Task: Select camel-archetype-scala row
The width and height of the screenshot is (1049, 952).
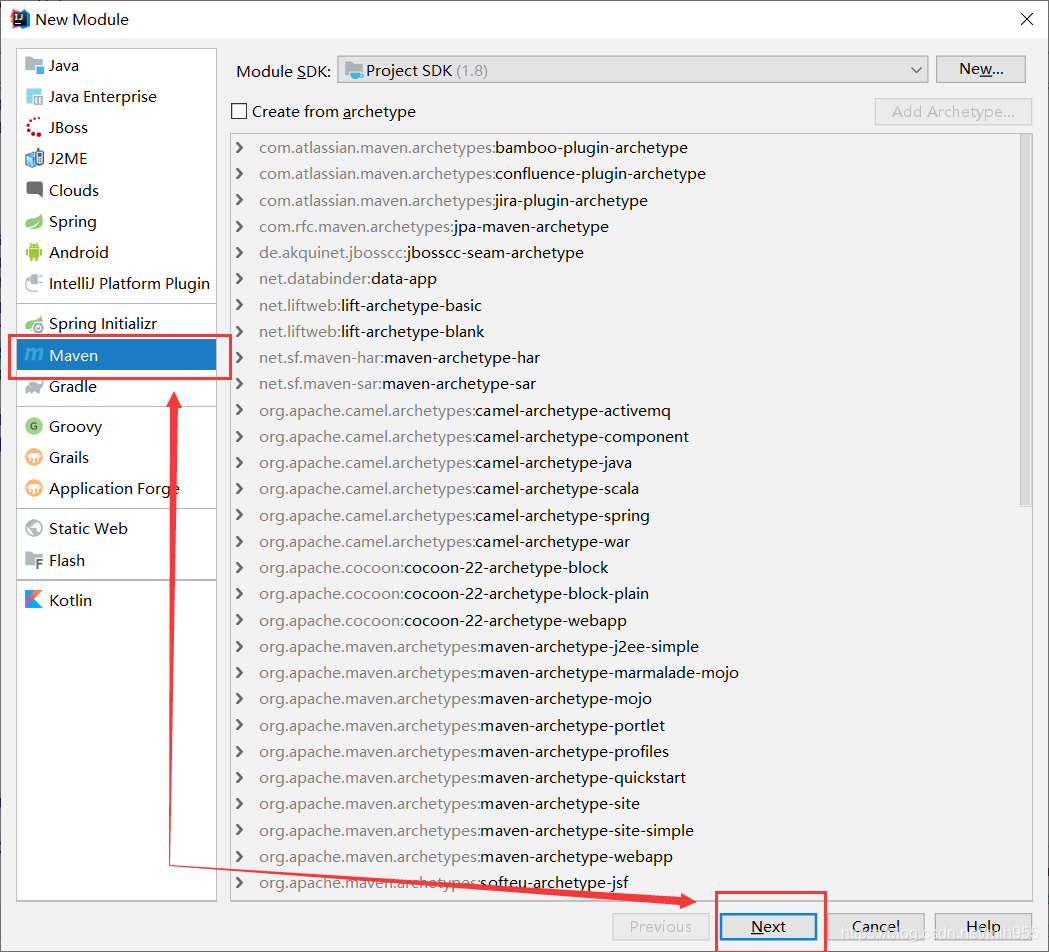Action: (x=625, y=488)
